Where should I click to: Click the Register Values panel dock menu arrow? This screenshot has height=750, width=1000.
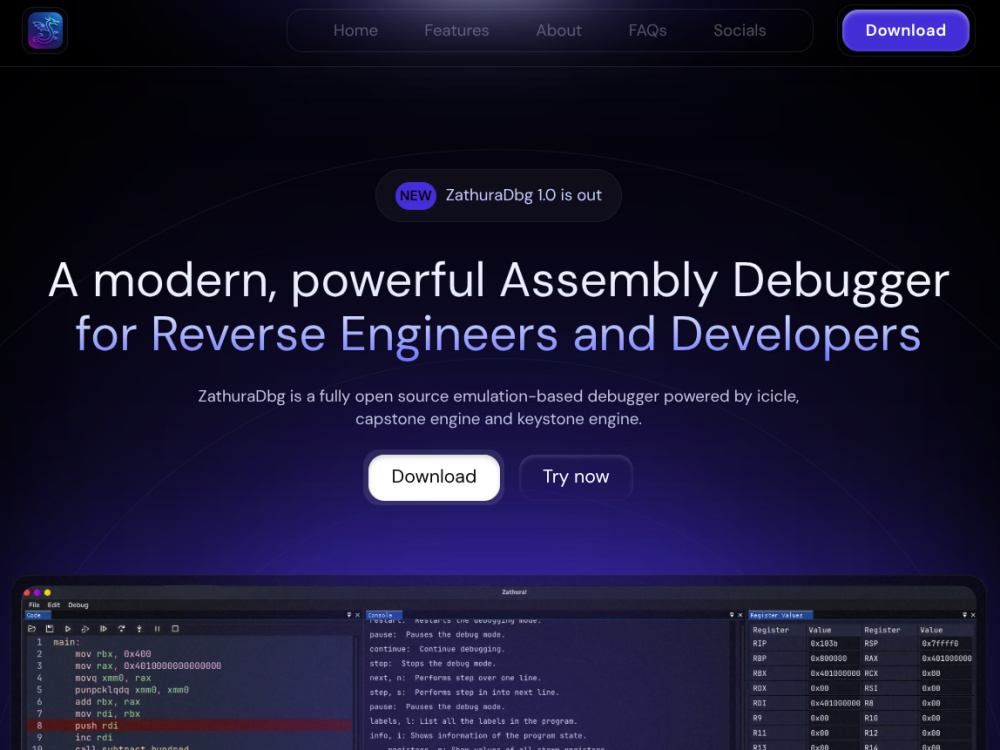click(x=964, y=615)
